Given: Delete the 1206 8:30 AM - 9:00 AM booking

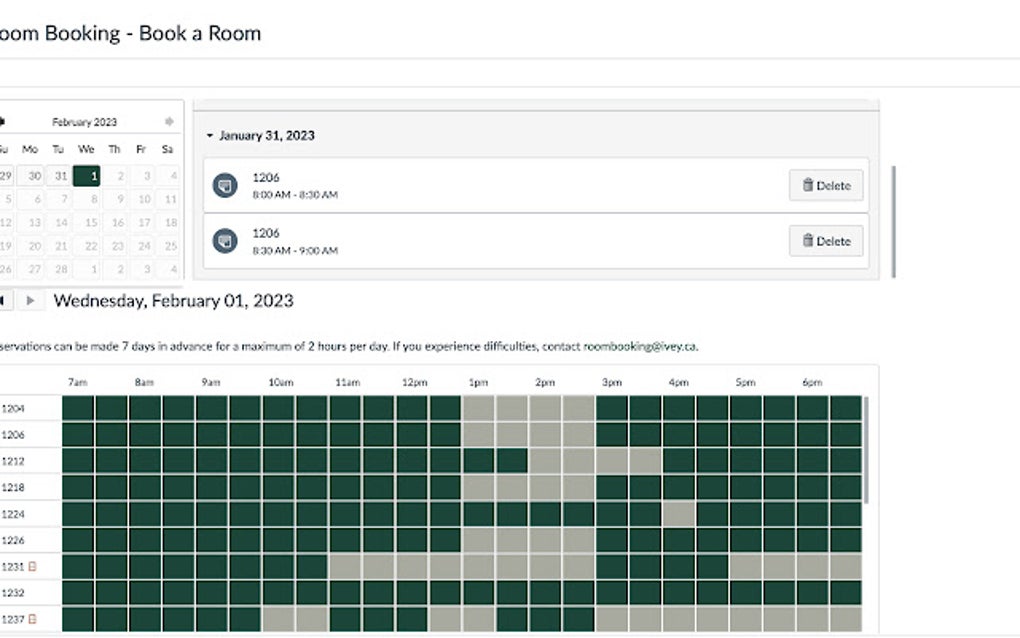Looking at the screenshot, I should click(826, 241).
